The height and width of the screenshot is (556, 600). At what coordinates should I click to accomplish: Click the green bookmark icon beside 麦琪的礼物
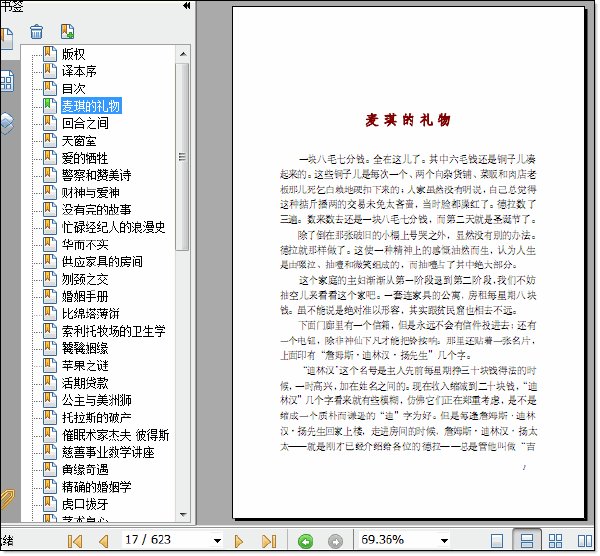pyautogui.click(x=50, y=106)
